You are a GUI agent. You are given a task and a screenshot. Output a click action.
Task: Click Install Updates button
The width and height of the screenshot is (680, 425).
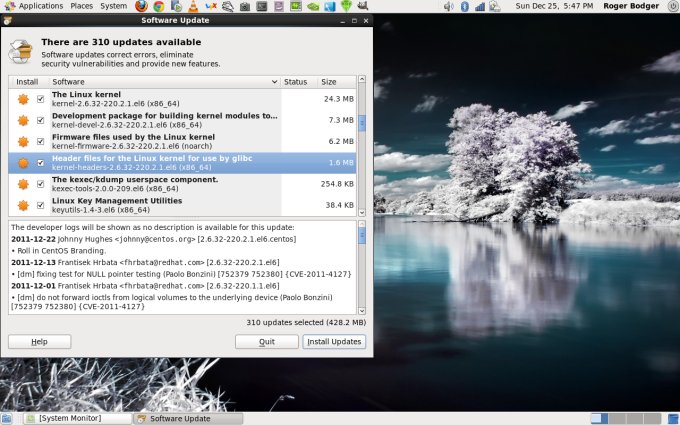pyautogui.click(x=334, y=342)
